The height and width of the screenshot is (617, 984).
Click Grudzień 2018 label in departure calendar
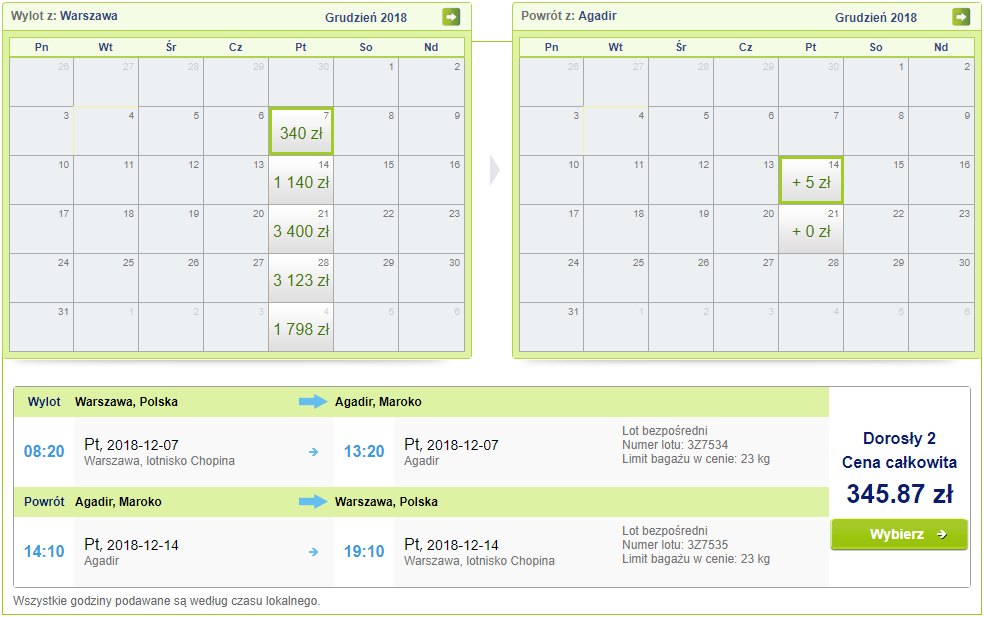(366, 18)
